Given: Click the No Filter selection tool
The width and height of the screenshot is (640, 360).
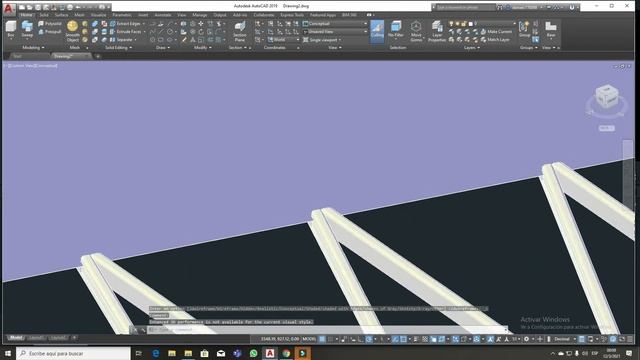Looking at the screenshot, I should pyautogui.click(x=396, y=30).
